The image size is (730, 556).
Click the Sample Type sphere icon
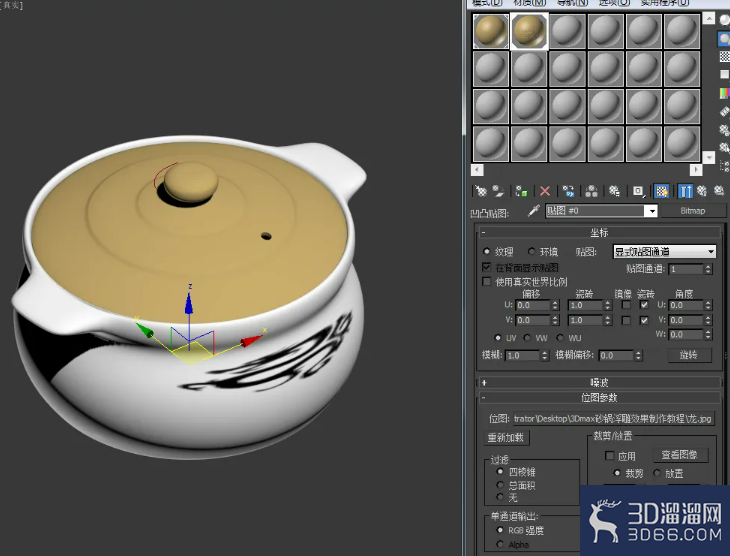724,20
